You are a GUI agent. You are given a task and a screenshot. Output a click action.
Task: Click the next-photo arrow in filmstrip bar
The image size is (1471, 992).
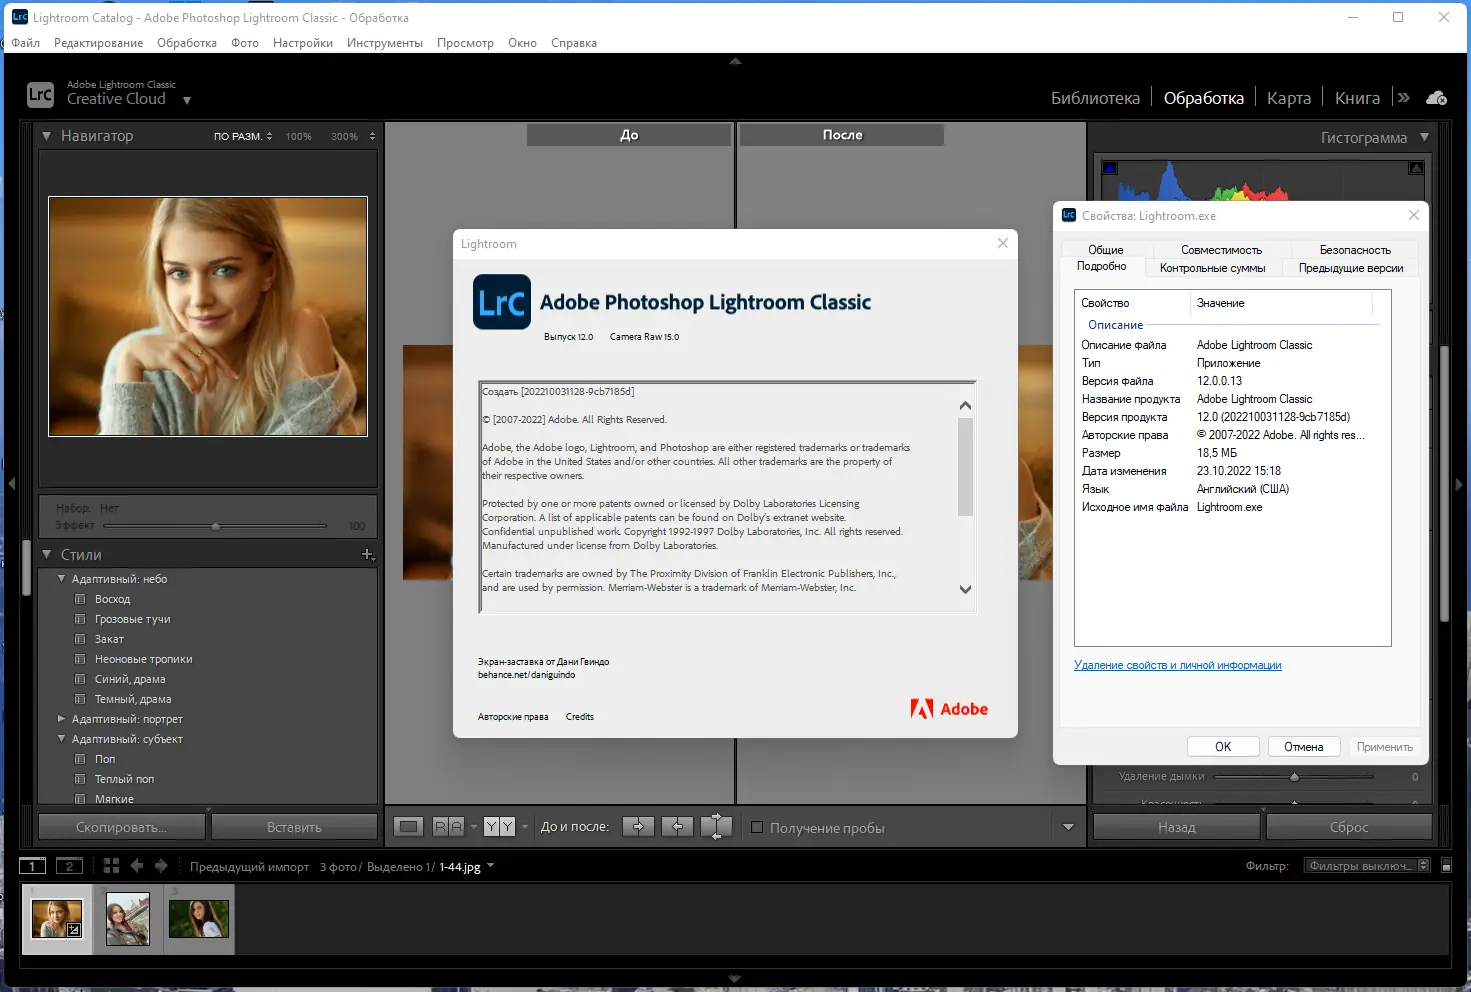(162, 866)
